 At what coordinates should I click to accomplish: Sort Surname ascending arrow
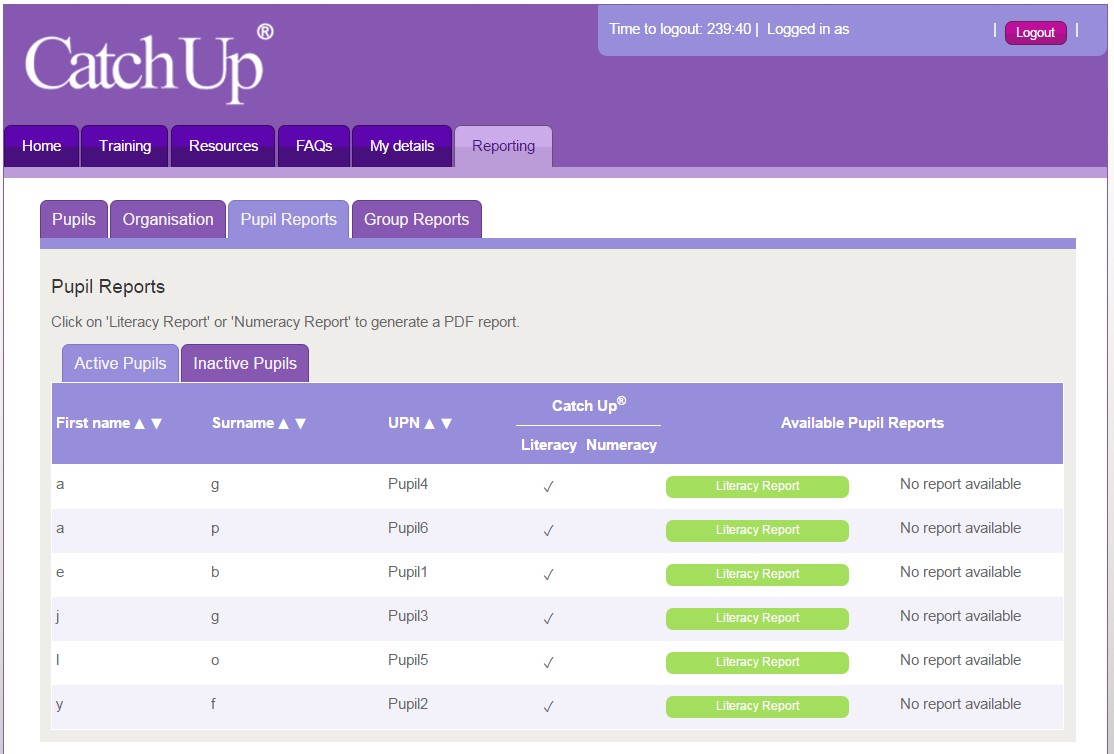tap(283, 424)
